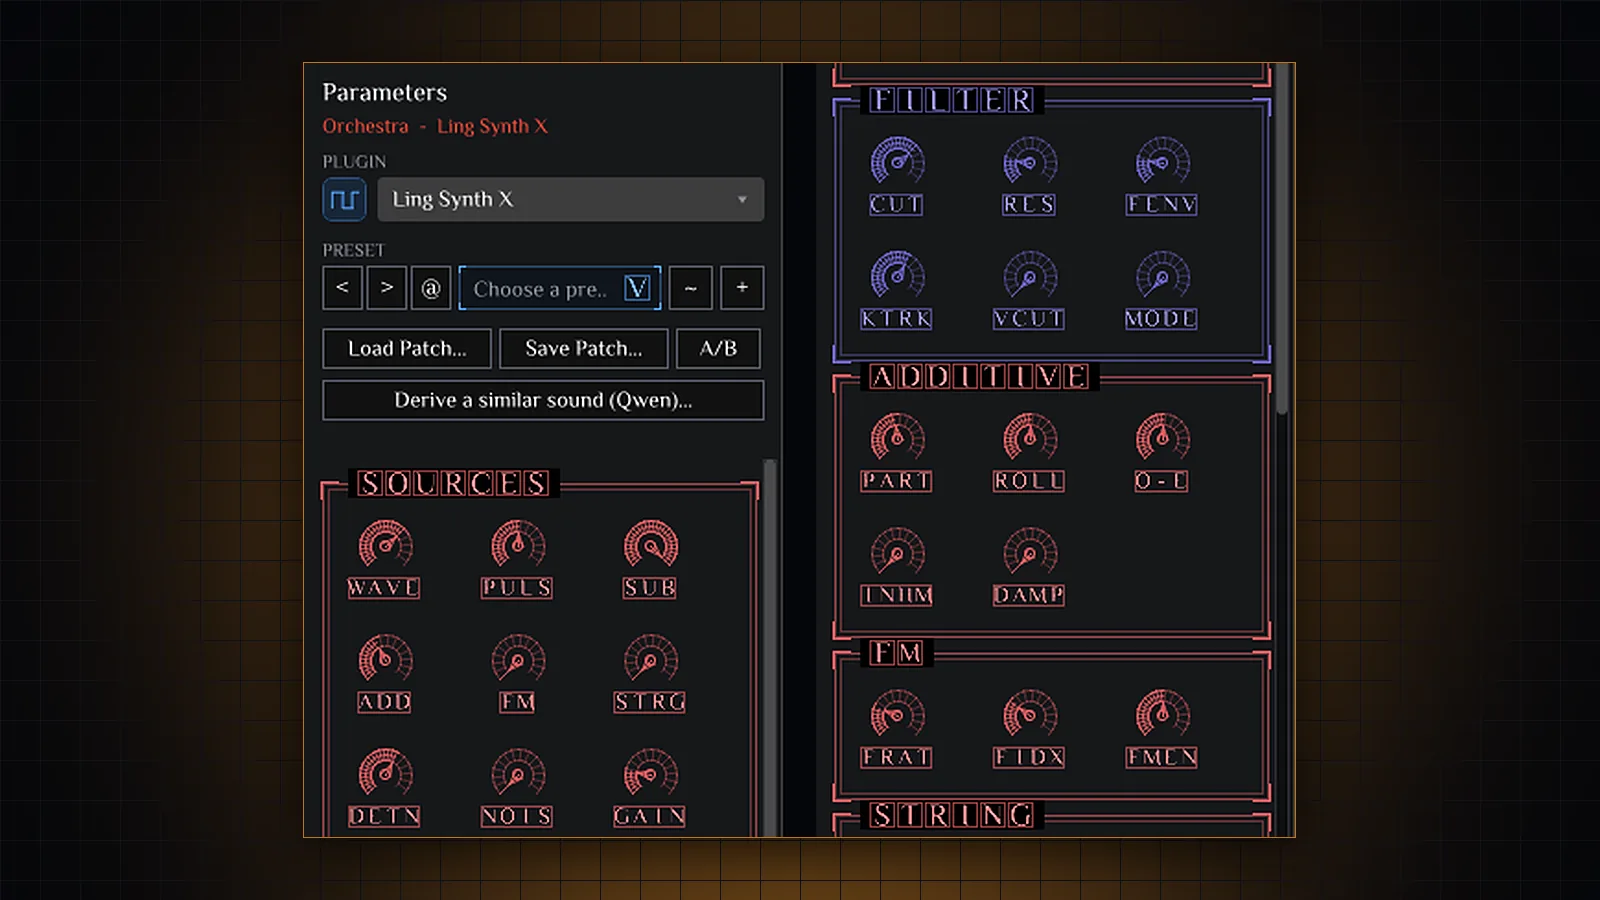Go to previous preset with < button

(342, 288)
